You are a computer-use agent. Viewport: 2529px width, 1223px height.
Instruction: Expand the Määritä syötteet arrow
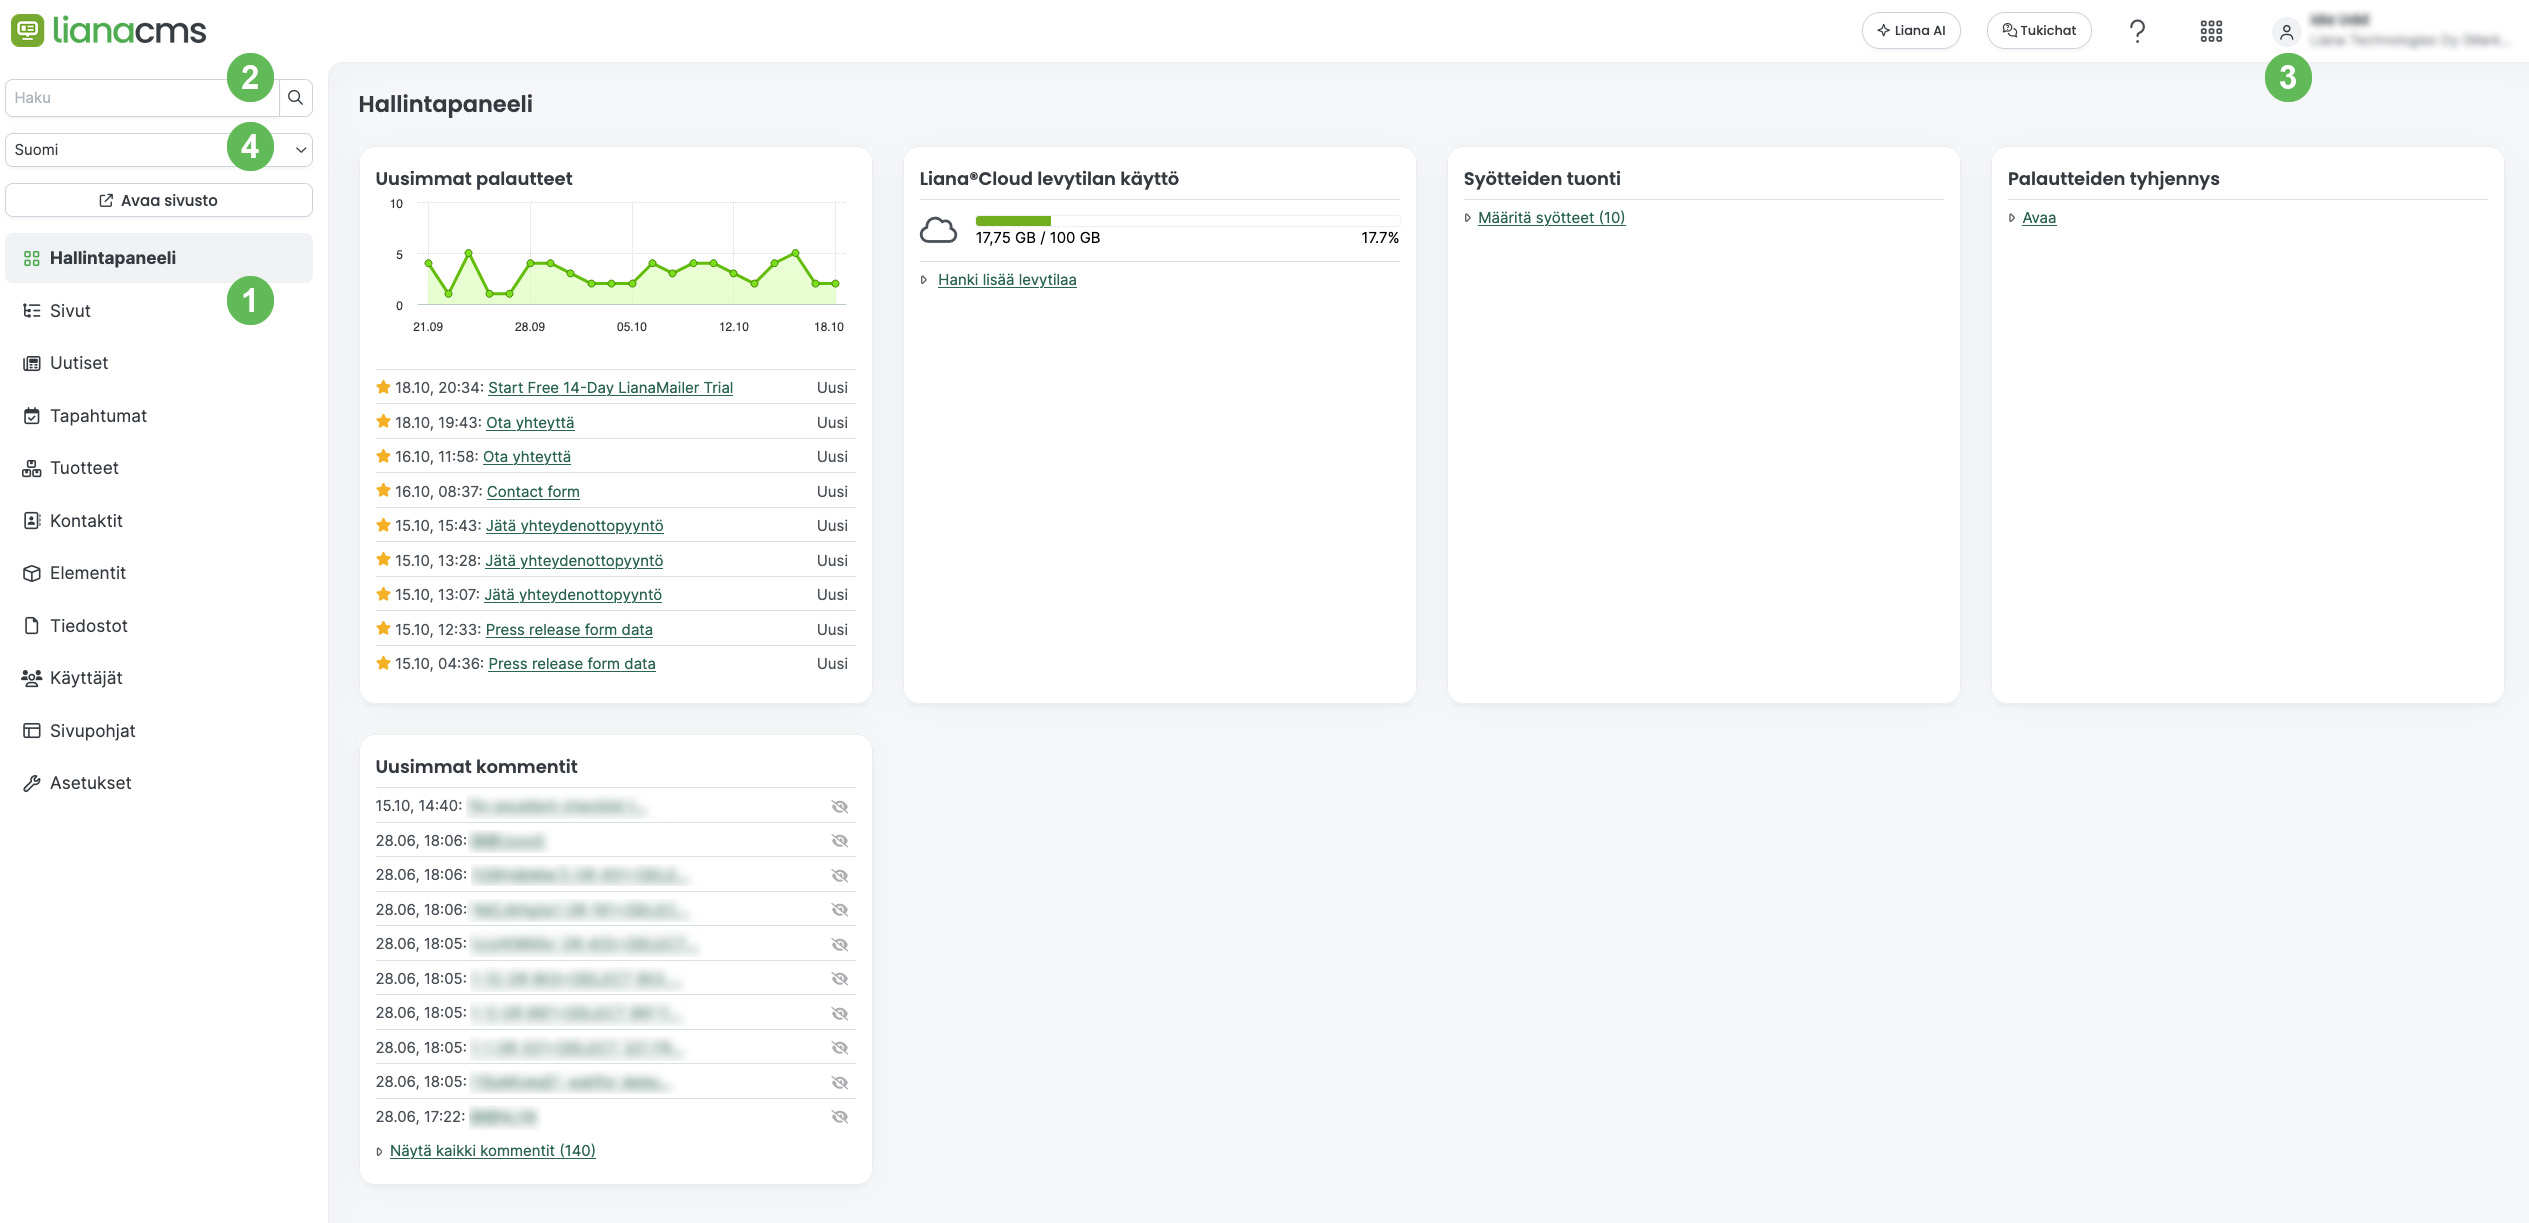[x=1468, y=218]
